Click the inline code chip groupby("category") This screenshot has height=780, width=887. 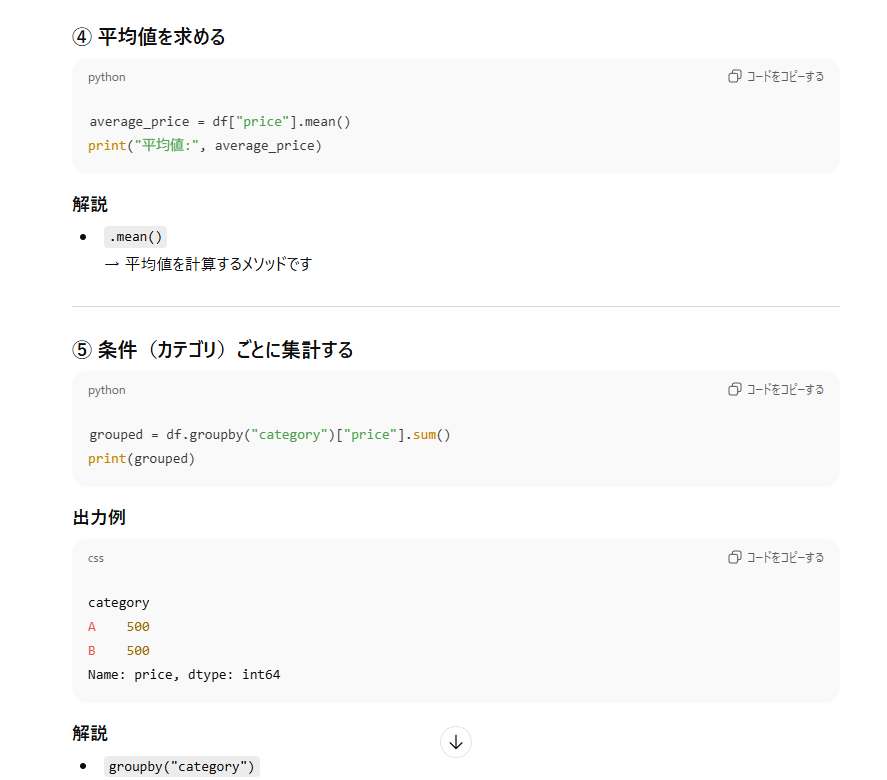(x=181, y=765)
